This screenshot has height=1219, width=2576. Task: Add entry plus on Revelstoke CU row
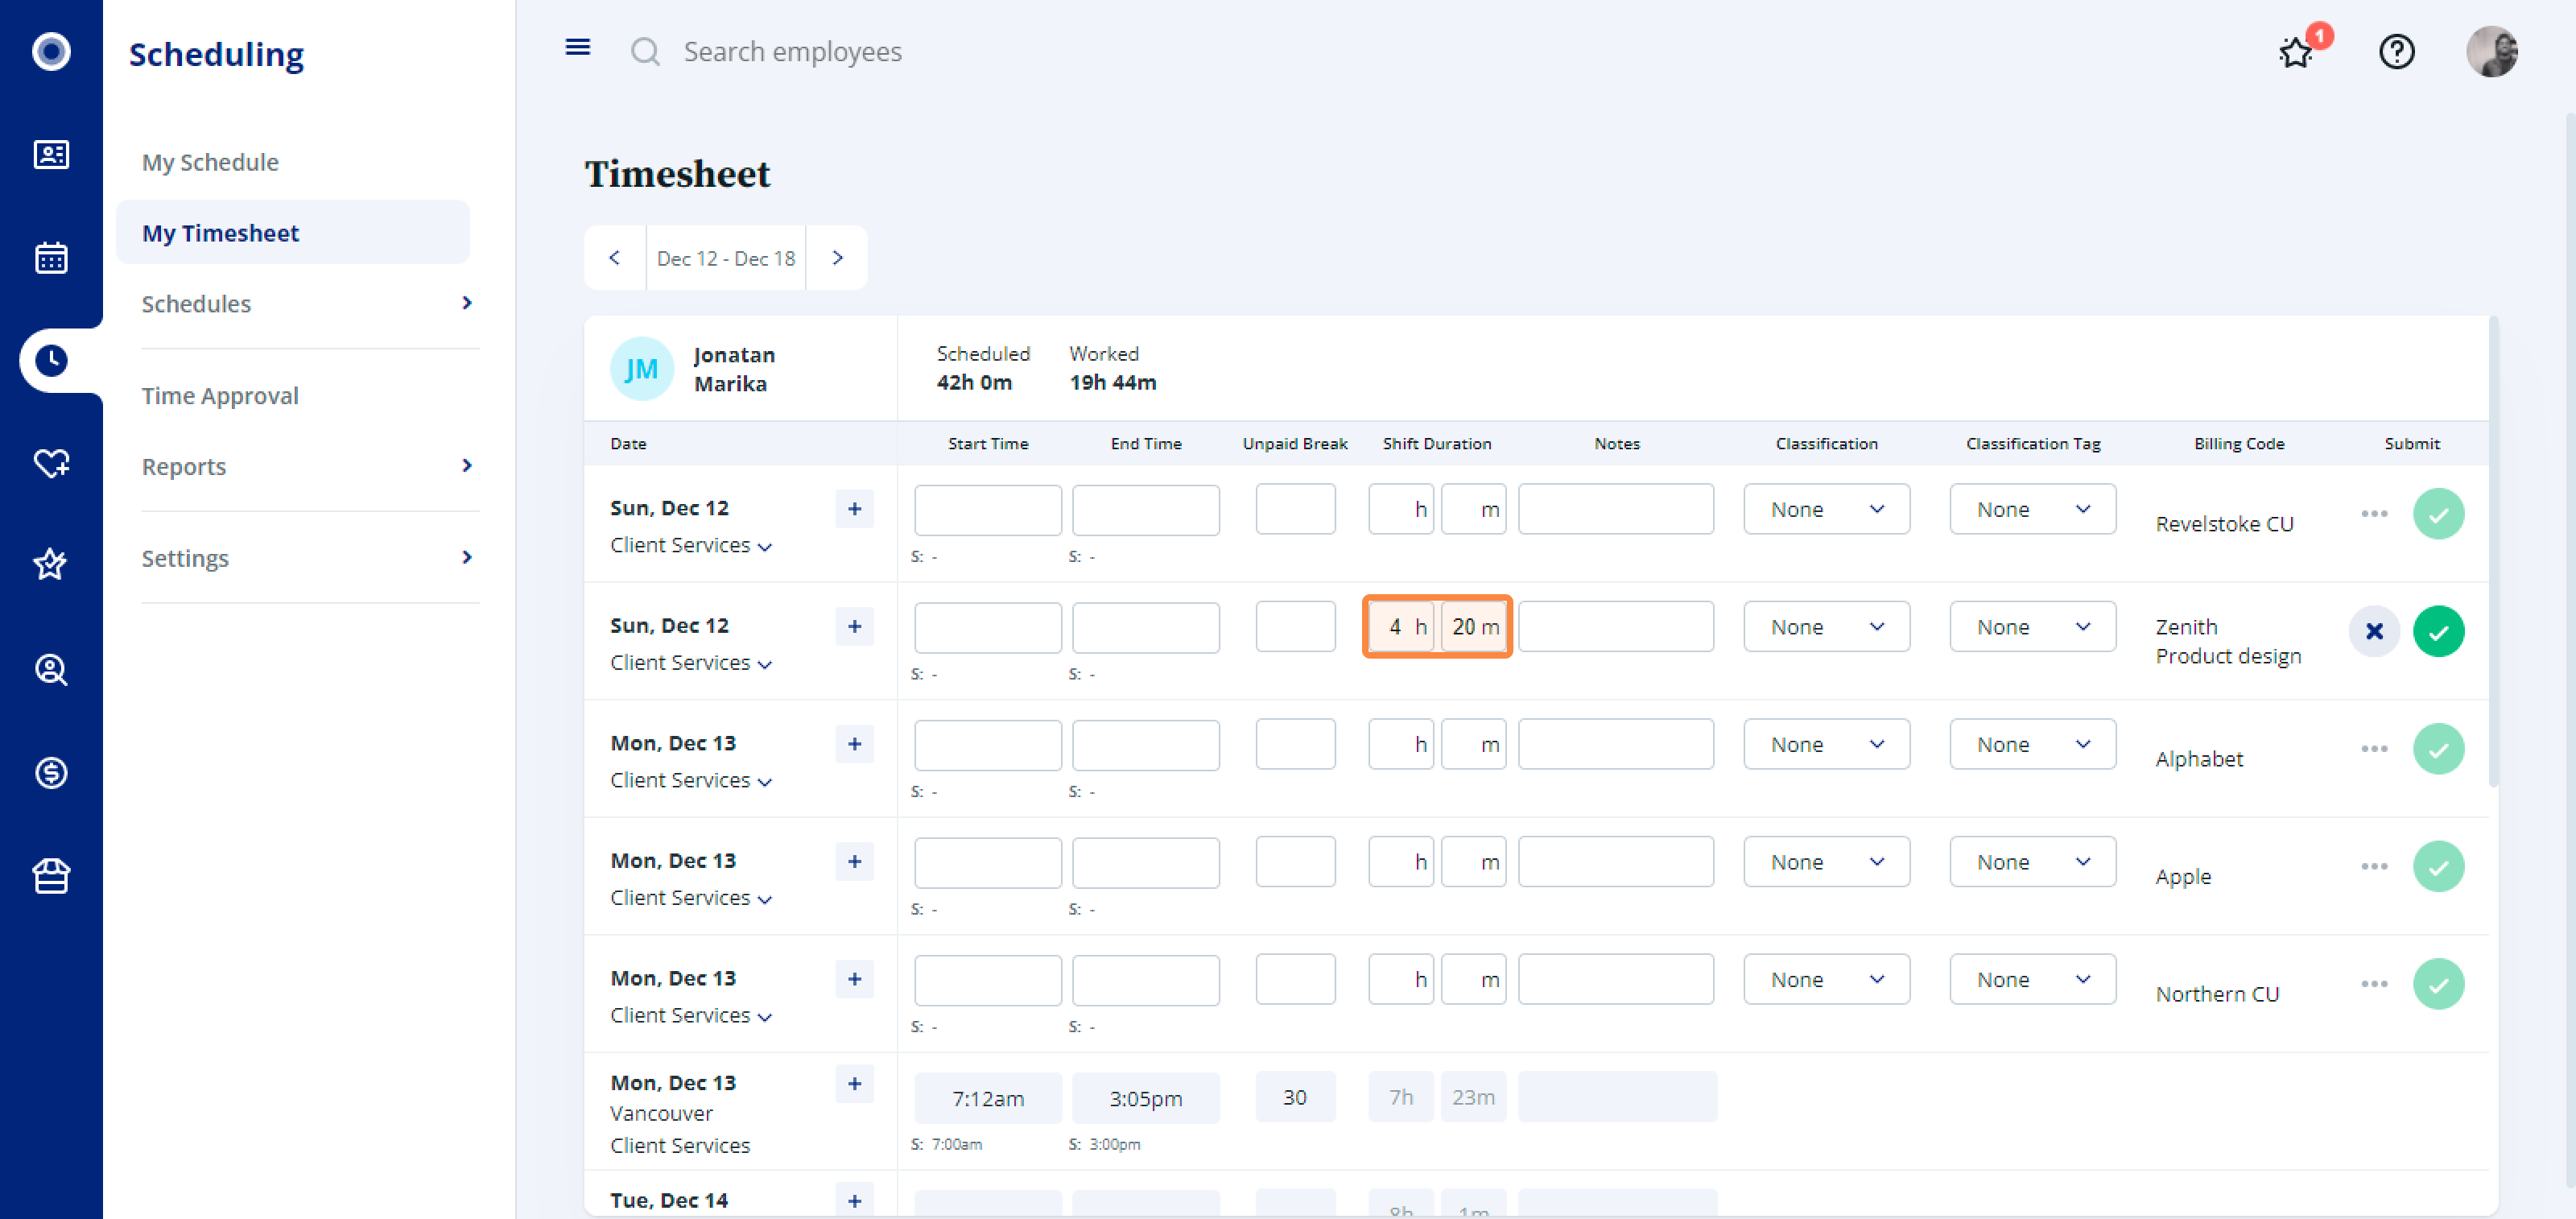point(854,509)
